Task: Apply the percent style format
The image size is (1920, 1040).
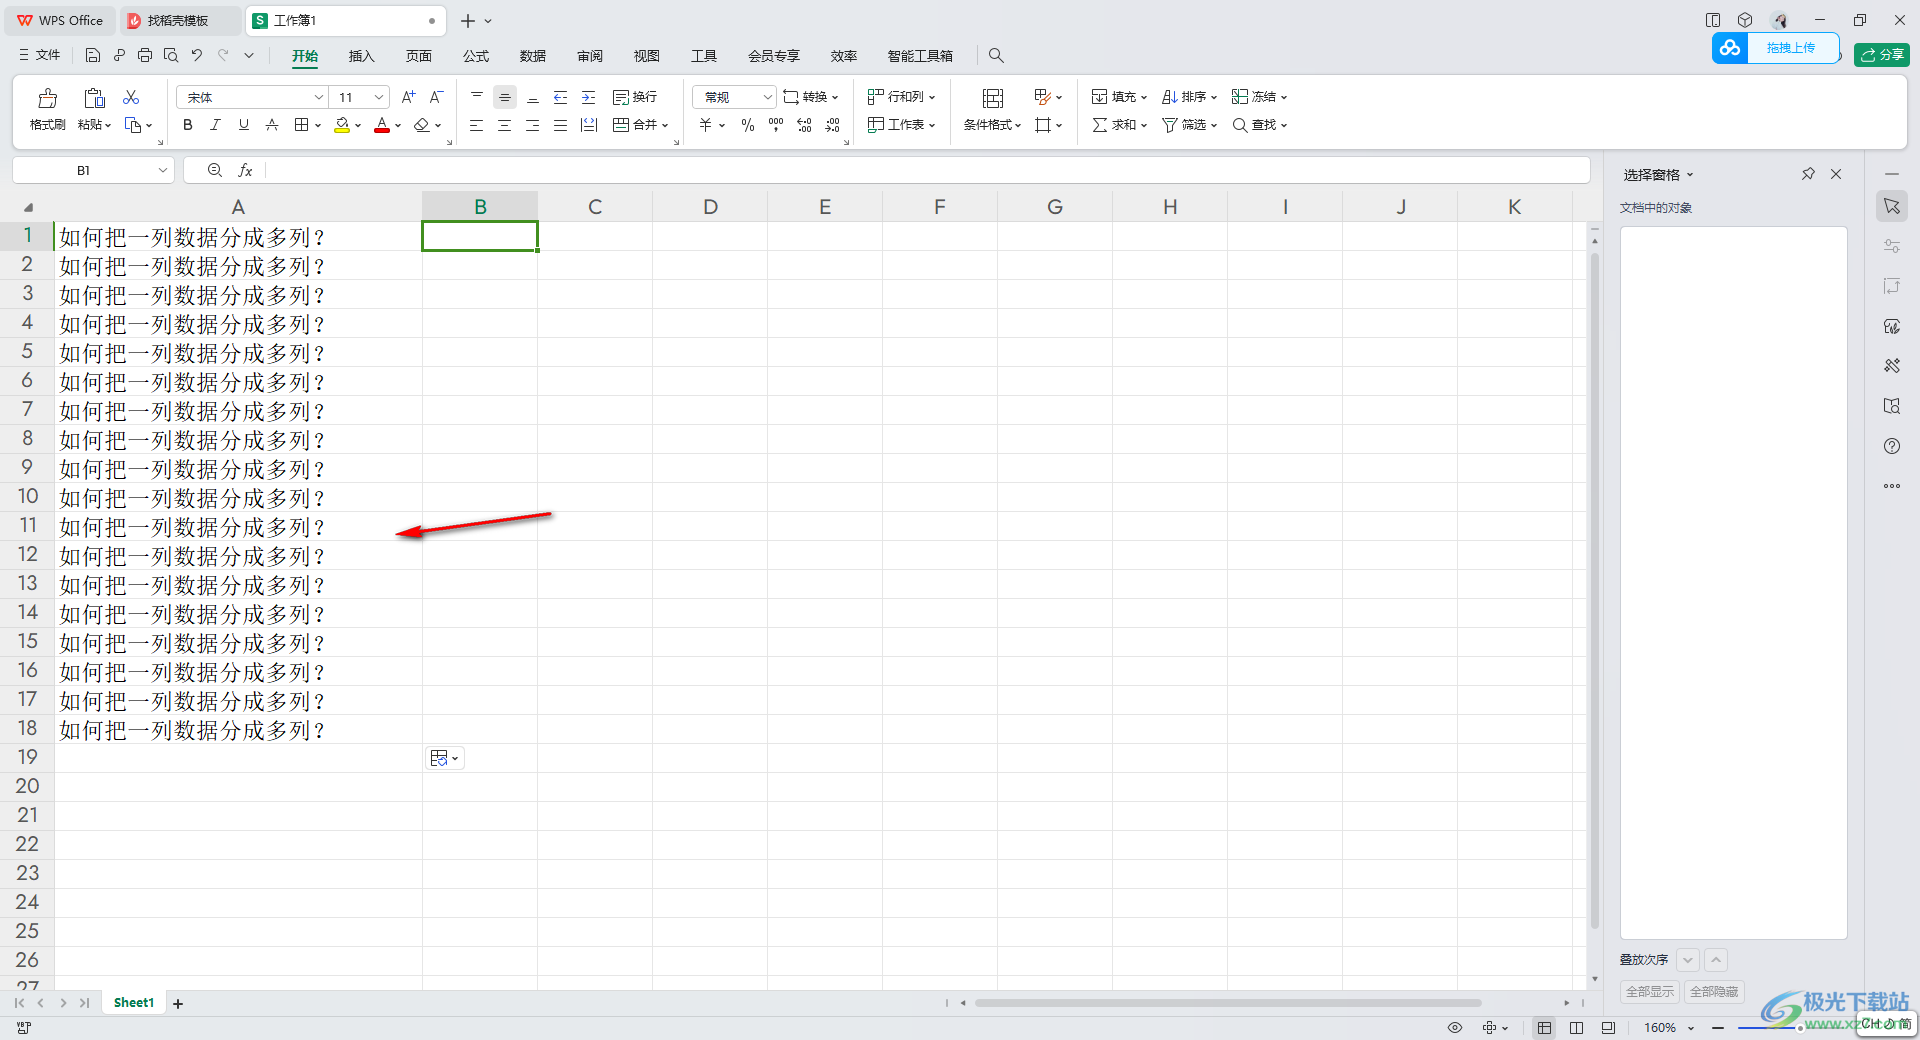Action: [x=748, y=125]
